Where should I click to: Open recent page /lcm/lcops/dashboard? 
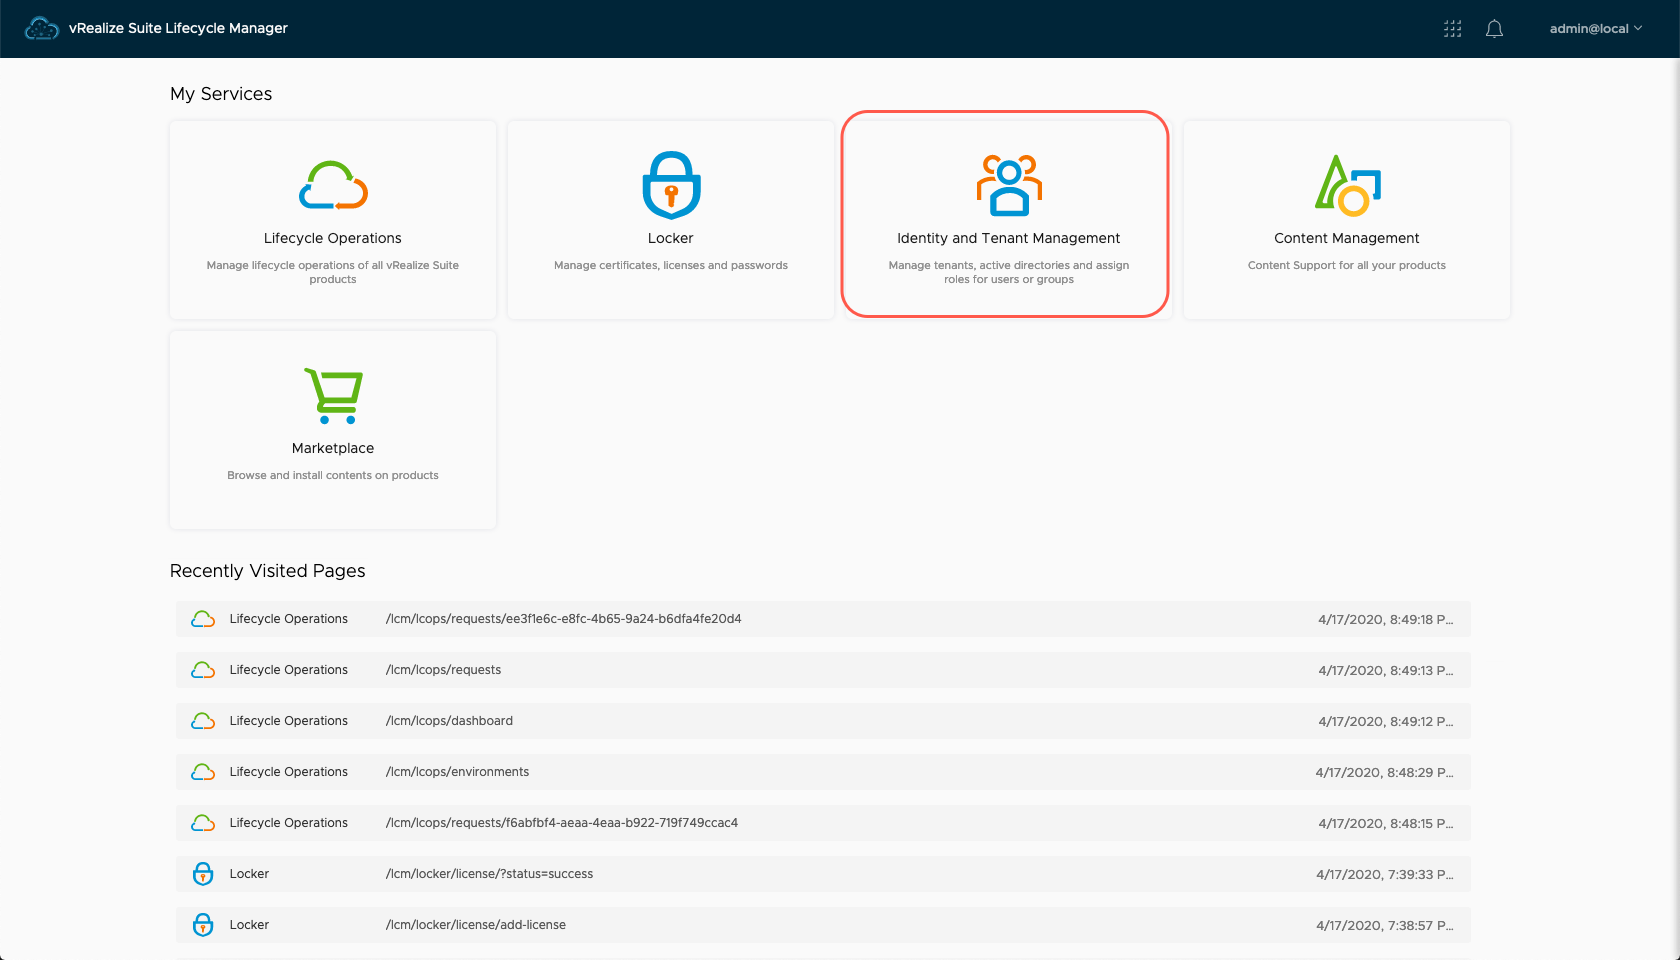click(449, 721)
